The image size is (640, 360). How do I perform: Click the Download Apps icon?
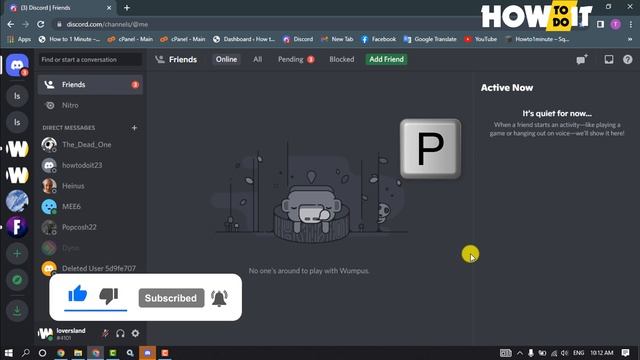[17, 311]
